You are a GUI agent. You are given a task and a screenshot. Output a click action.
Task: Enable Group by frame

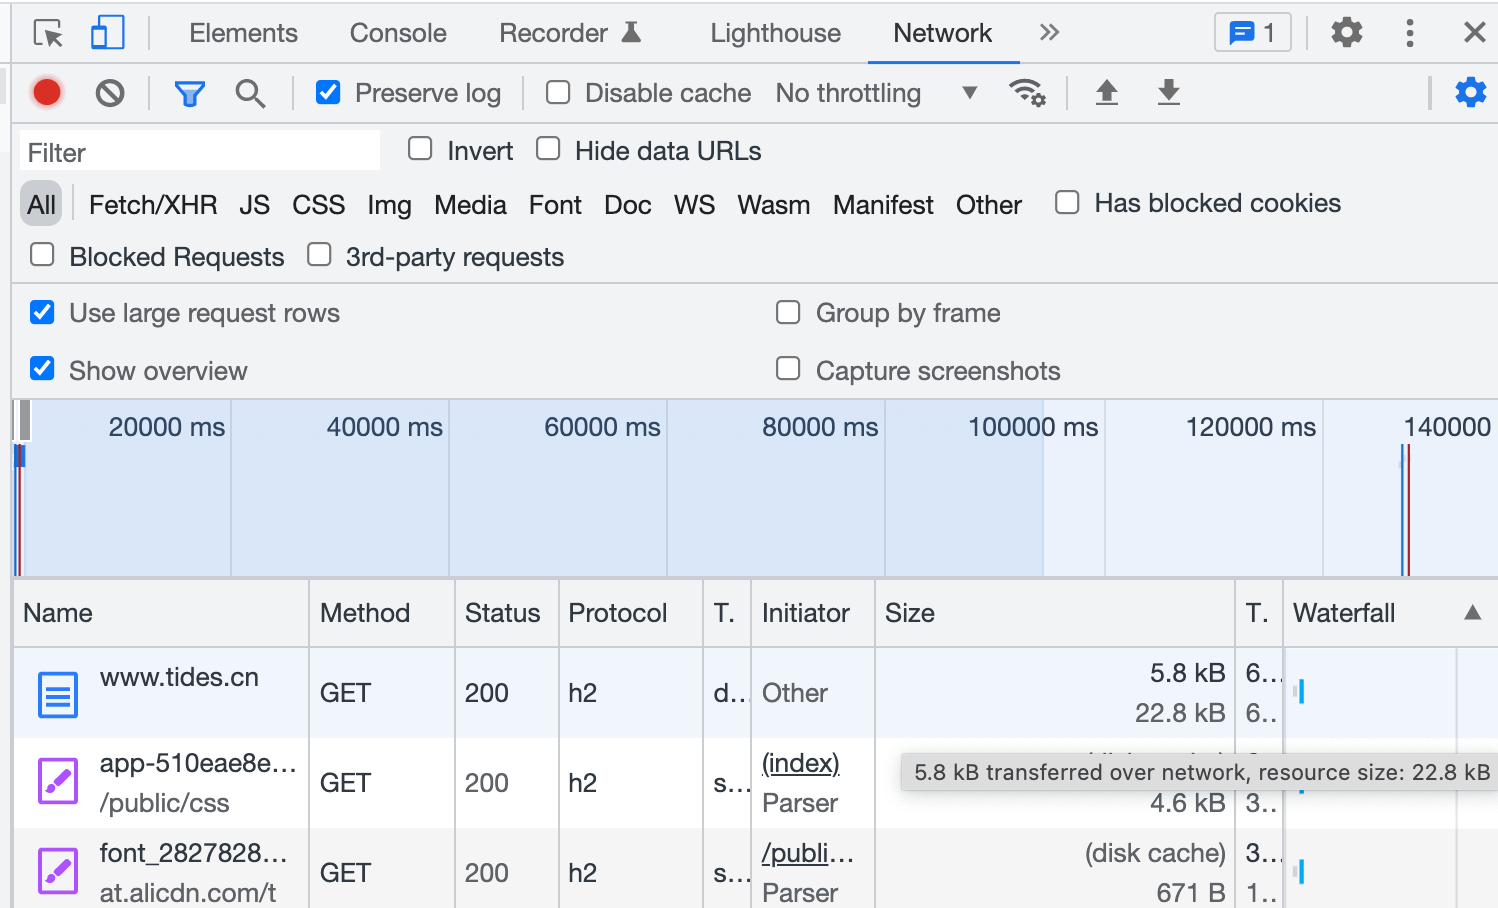[x=788, y=313]
